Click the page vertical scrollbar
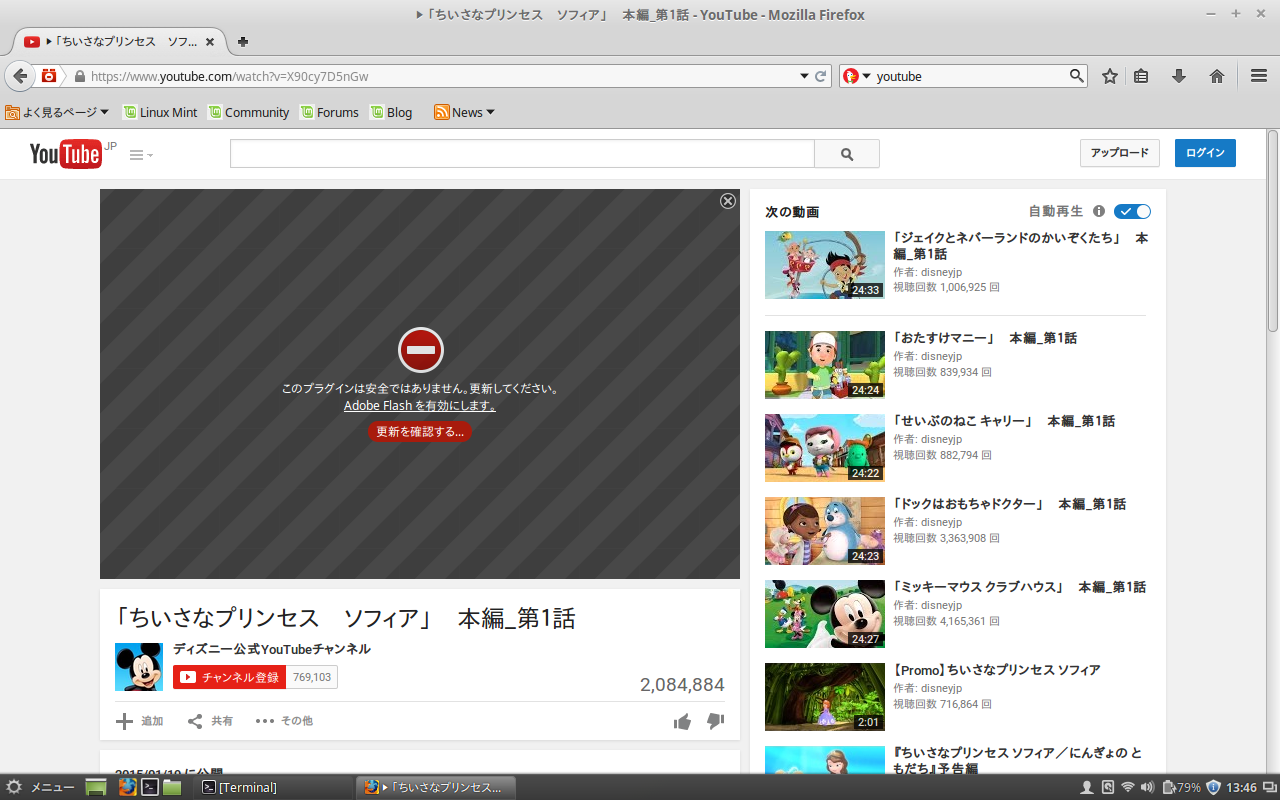Screen dimensions: 1280x800 pyautogui.click(x=1273, y=232)
